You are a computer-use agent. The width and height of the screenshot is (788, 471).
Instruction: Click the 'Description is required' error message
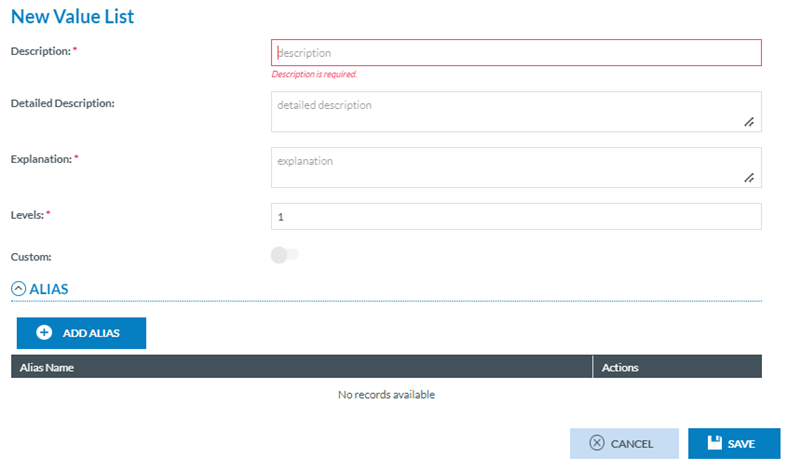coord(314,74)
